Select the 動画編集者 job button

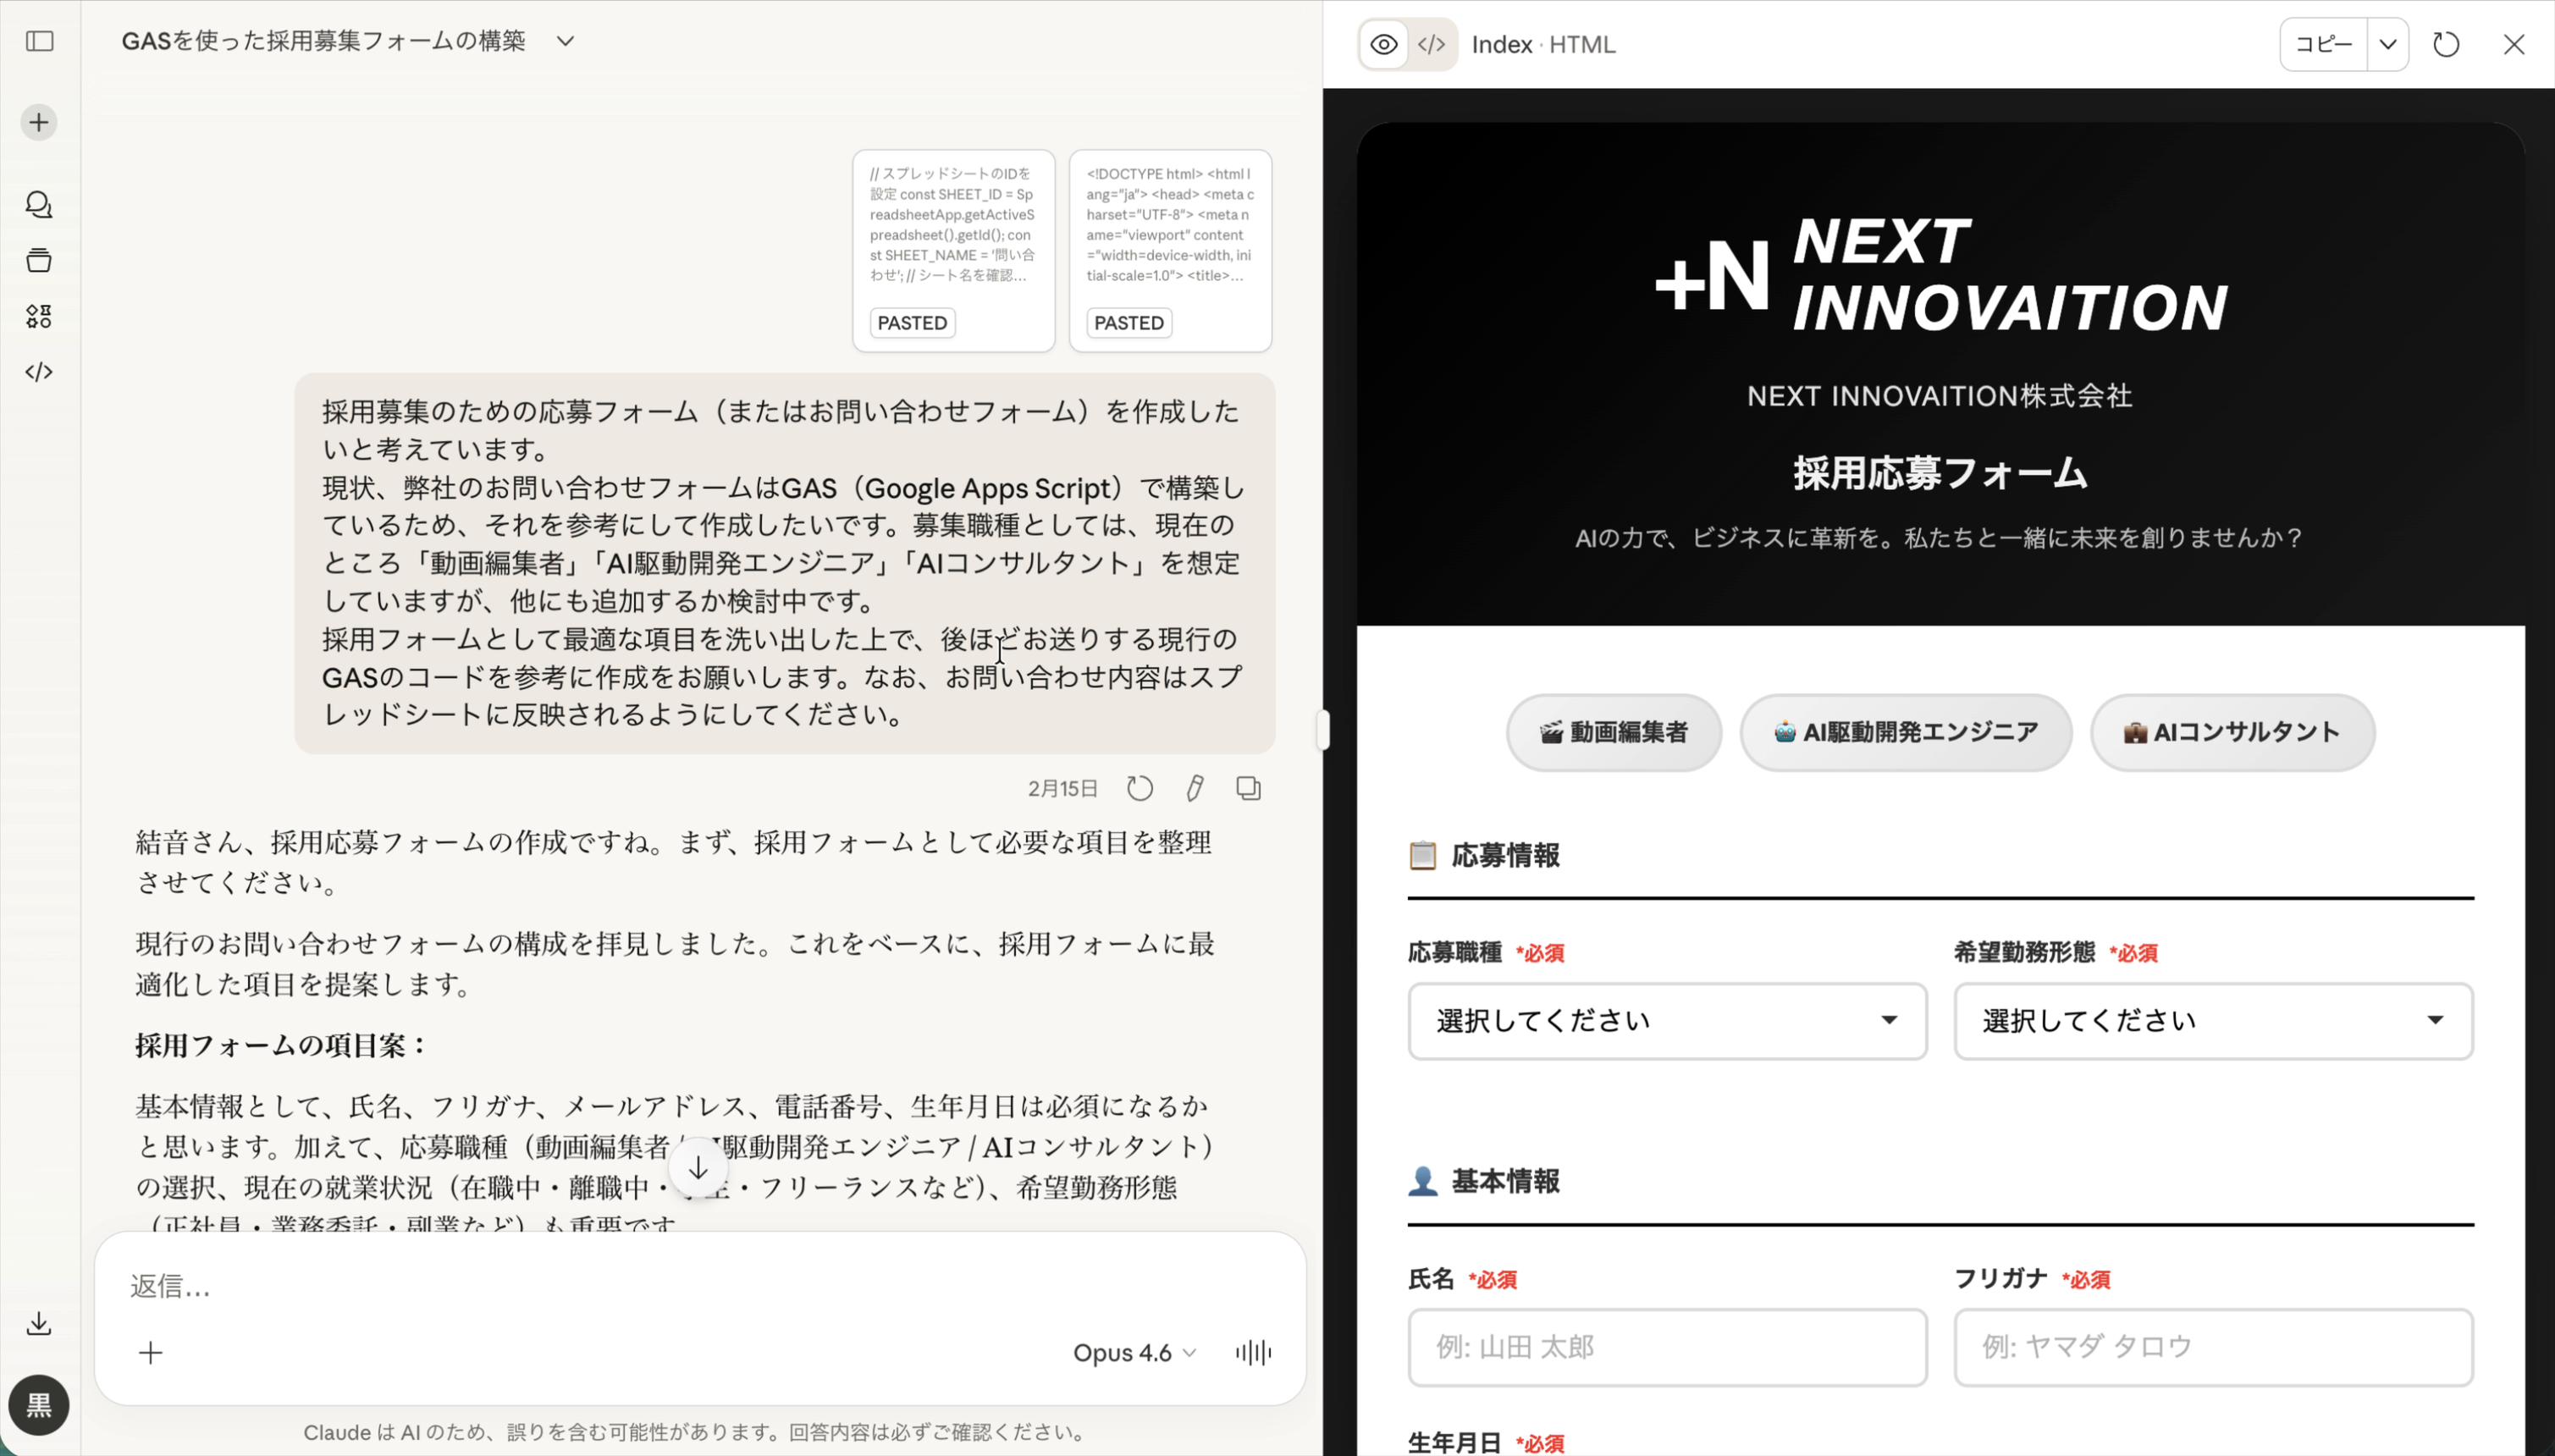pyautogui.click(x=1614, y=733)
